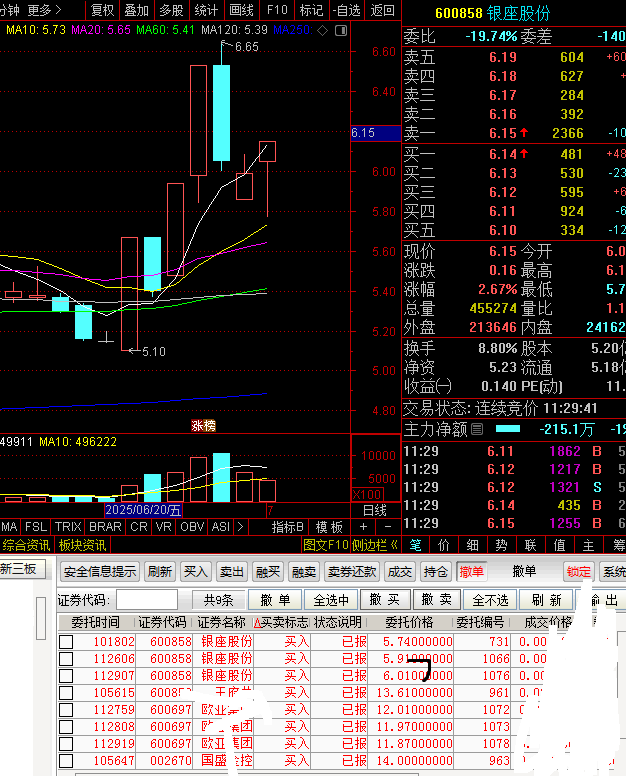Click the 卖券还款 button

pos(352,572)
